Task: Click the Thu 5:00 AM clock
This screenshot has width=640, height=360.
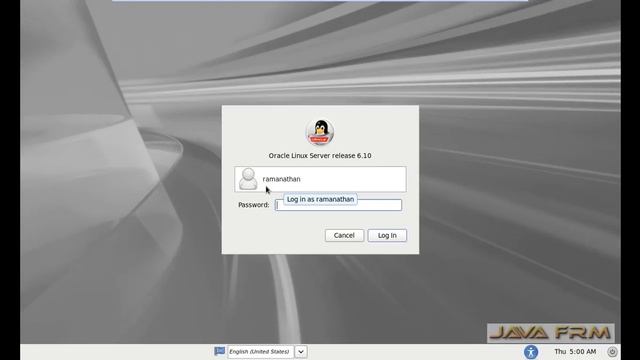Action: point(575,351)
